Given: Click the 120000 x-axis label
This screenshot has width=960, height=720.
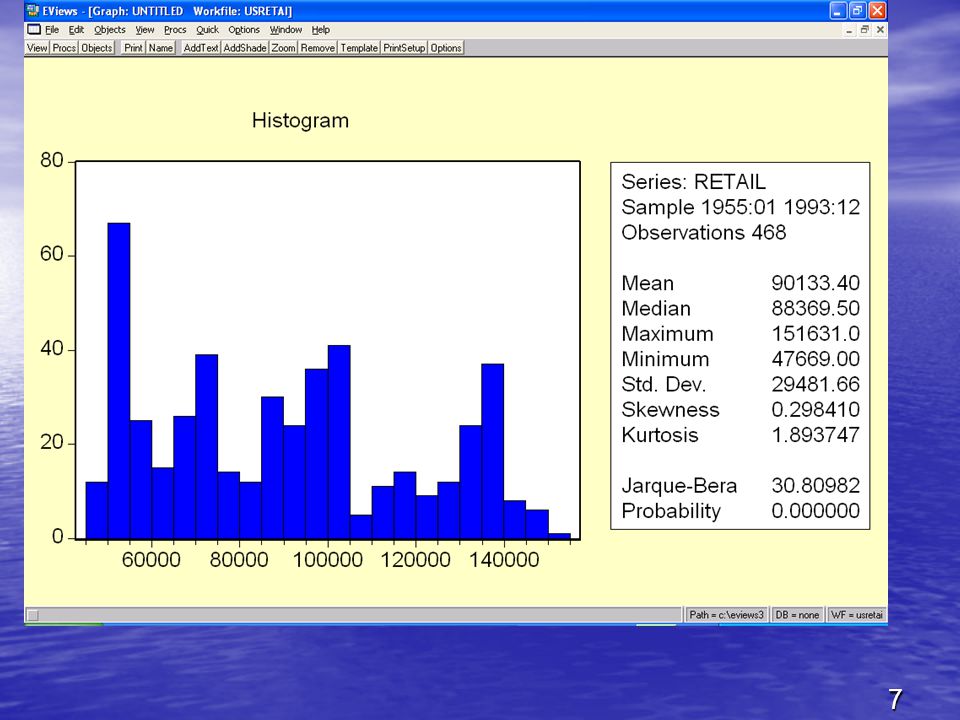Looking at the screenshot, I should pyautogui.click(x=416, y=560).
